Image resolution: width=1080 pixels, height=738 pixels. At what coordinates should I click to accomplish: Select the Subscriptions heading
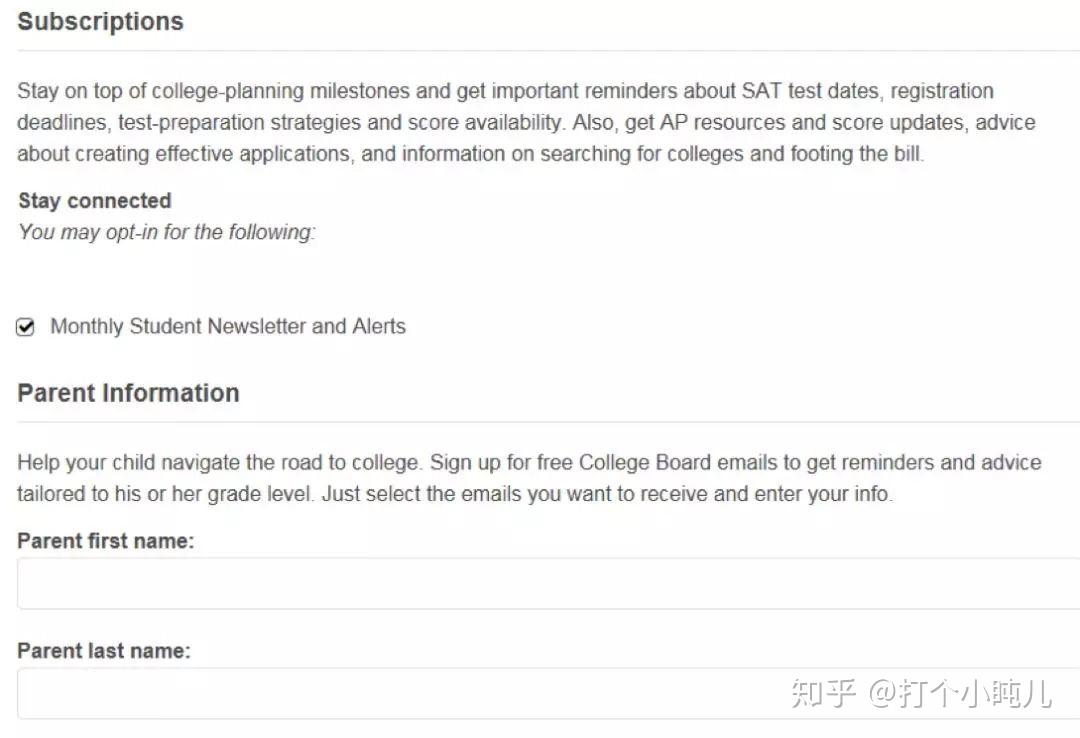click(x=100, y=21)
